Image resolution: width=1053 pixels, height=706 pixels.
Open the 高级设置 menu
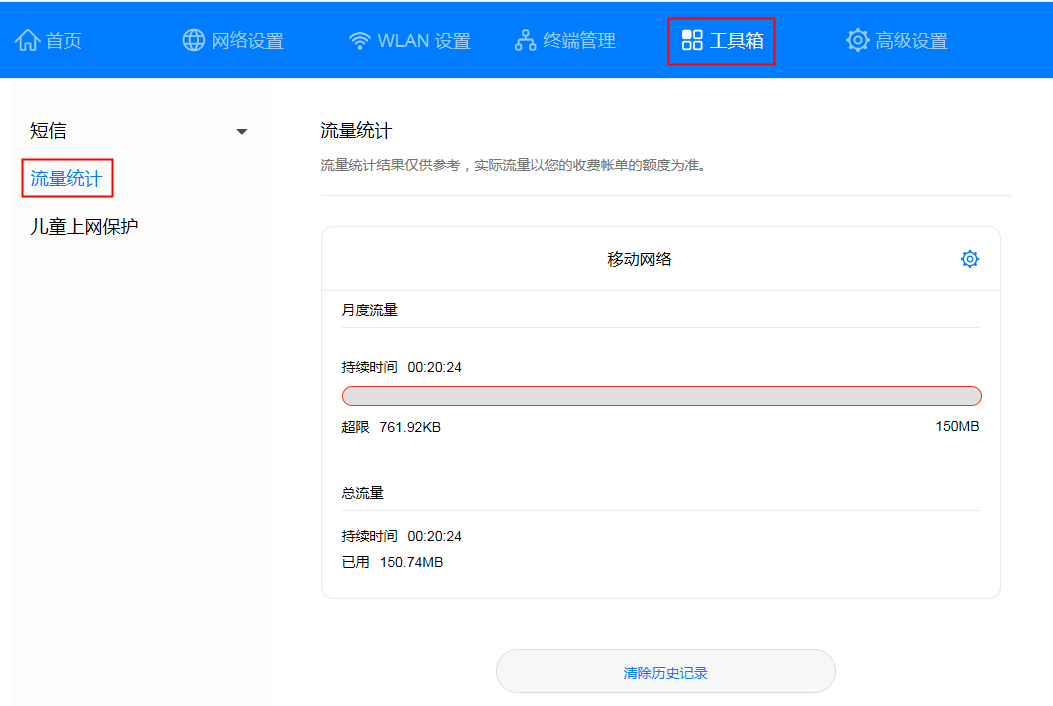coord(895,39)
